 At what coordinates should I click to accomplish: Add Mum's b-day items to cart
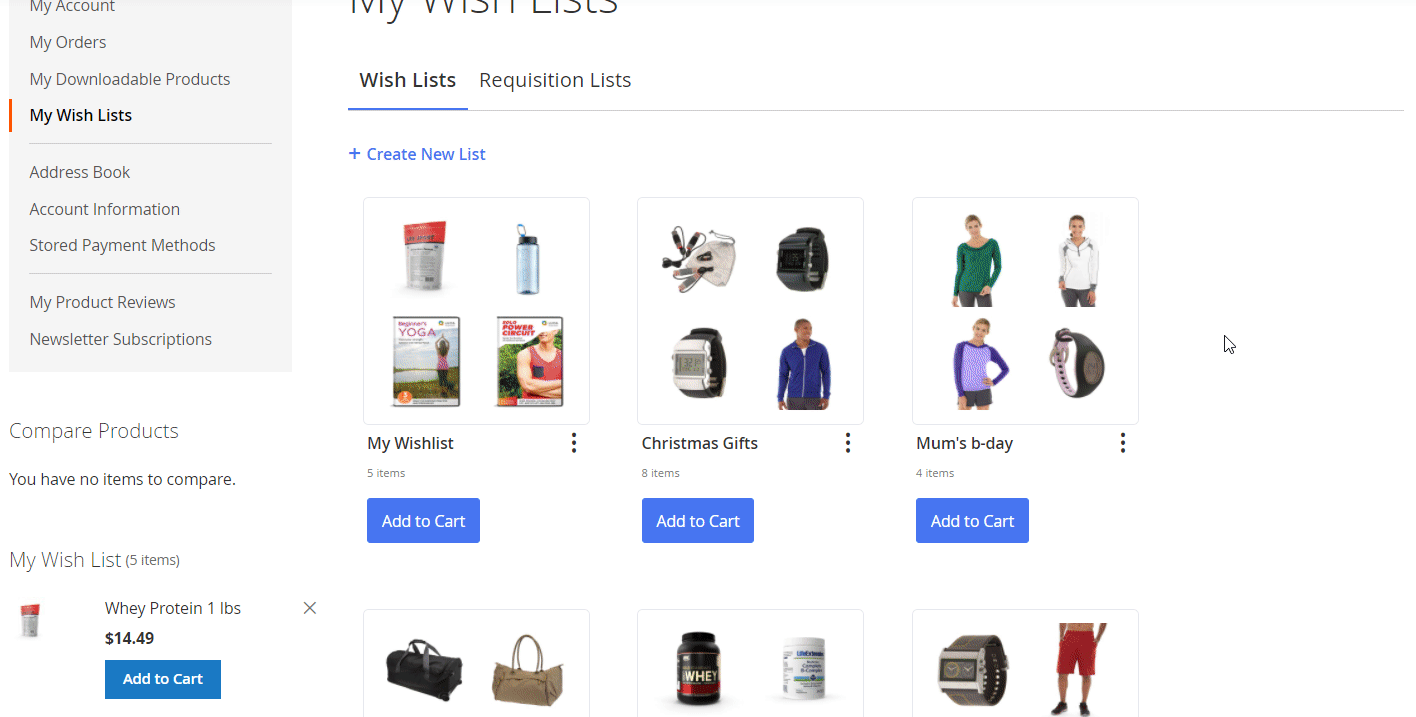(x=972, y=521)
